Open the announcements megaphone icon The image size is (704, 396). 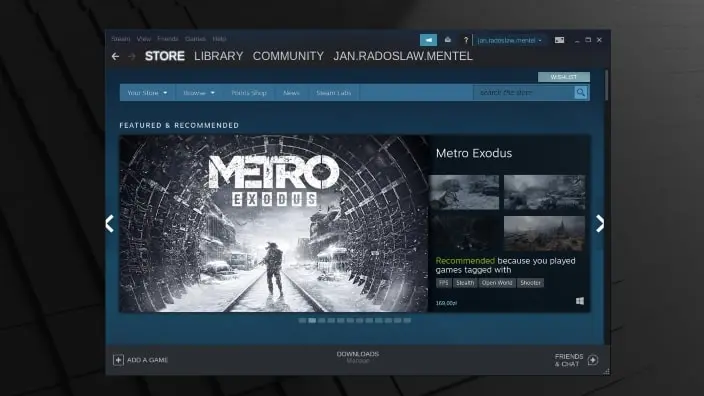[x=428, y=40]
